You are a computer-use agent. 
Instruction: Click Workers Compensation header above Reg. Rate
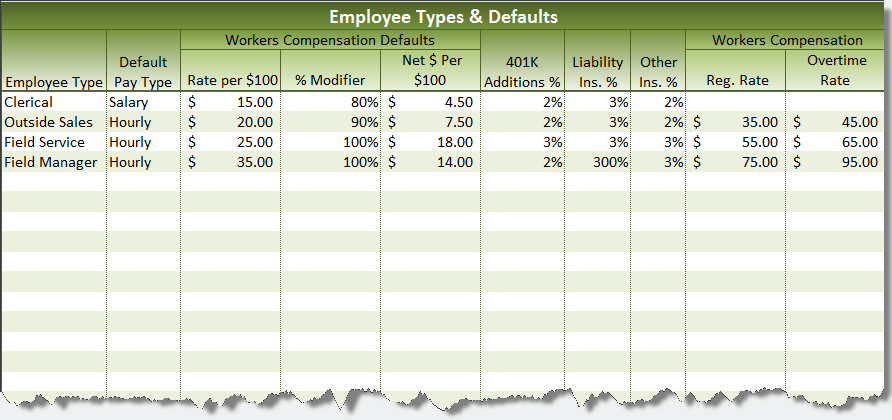[787, 40]
